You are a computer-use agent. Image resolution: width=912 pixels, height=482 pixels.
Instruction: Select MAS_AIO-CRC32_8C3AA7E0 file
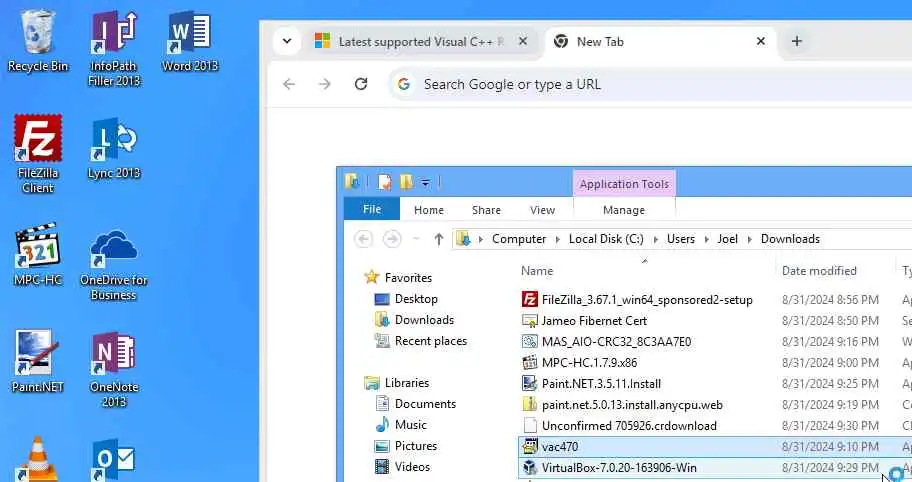point(616,342)
